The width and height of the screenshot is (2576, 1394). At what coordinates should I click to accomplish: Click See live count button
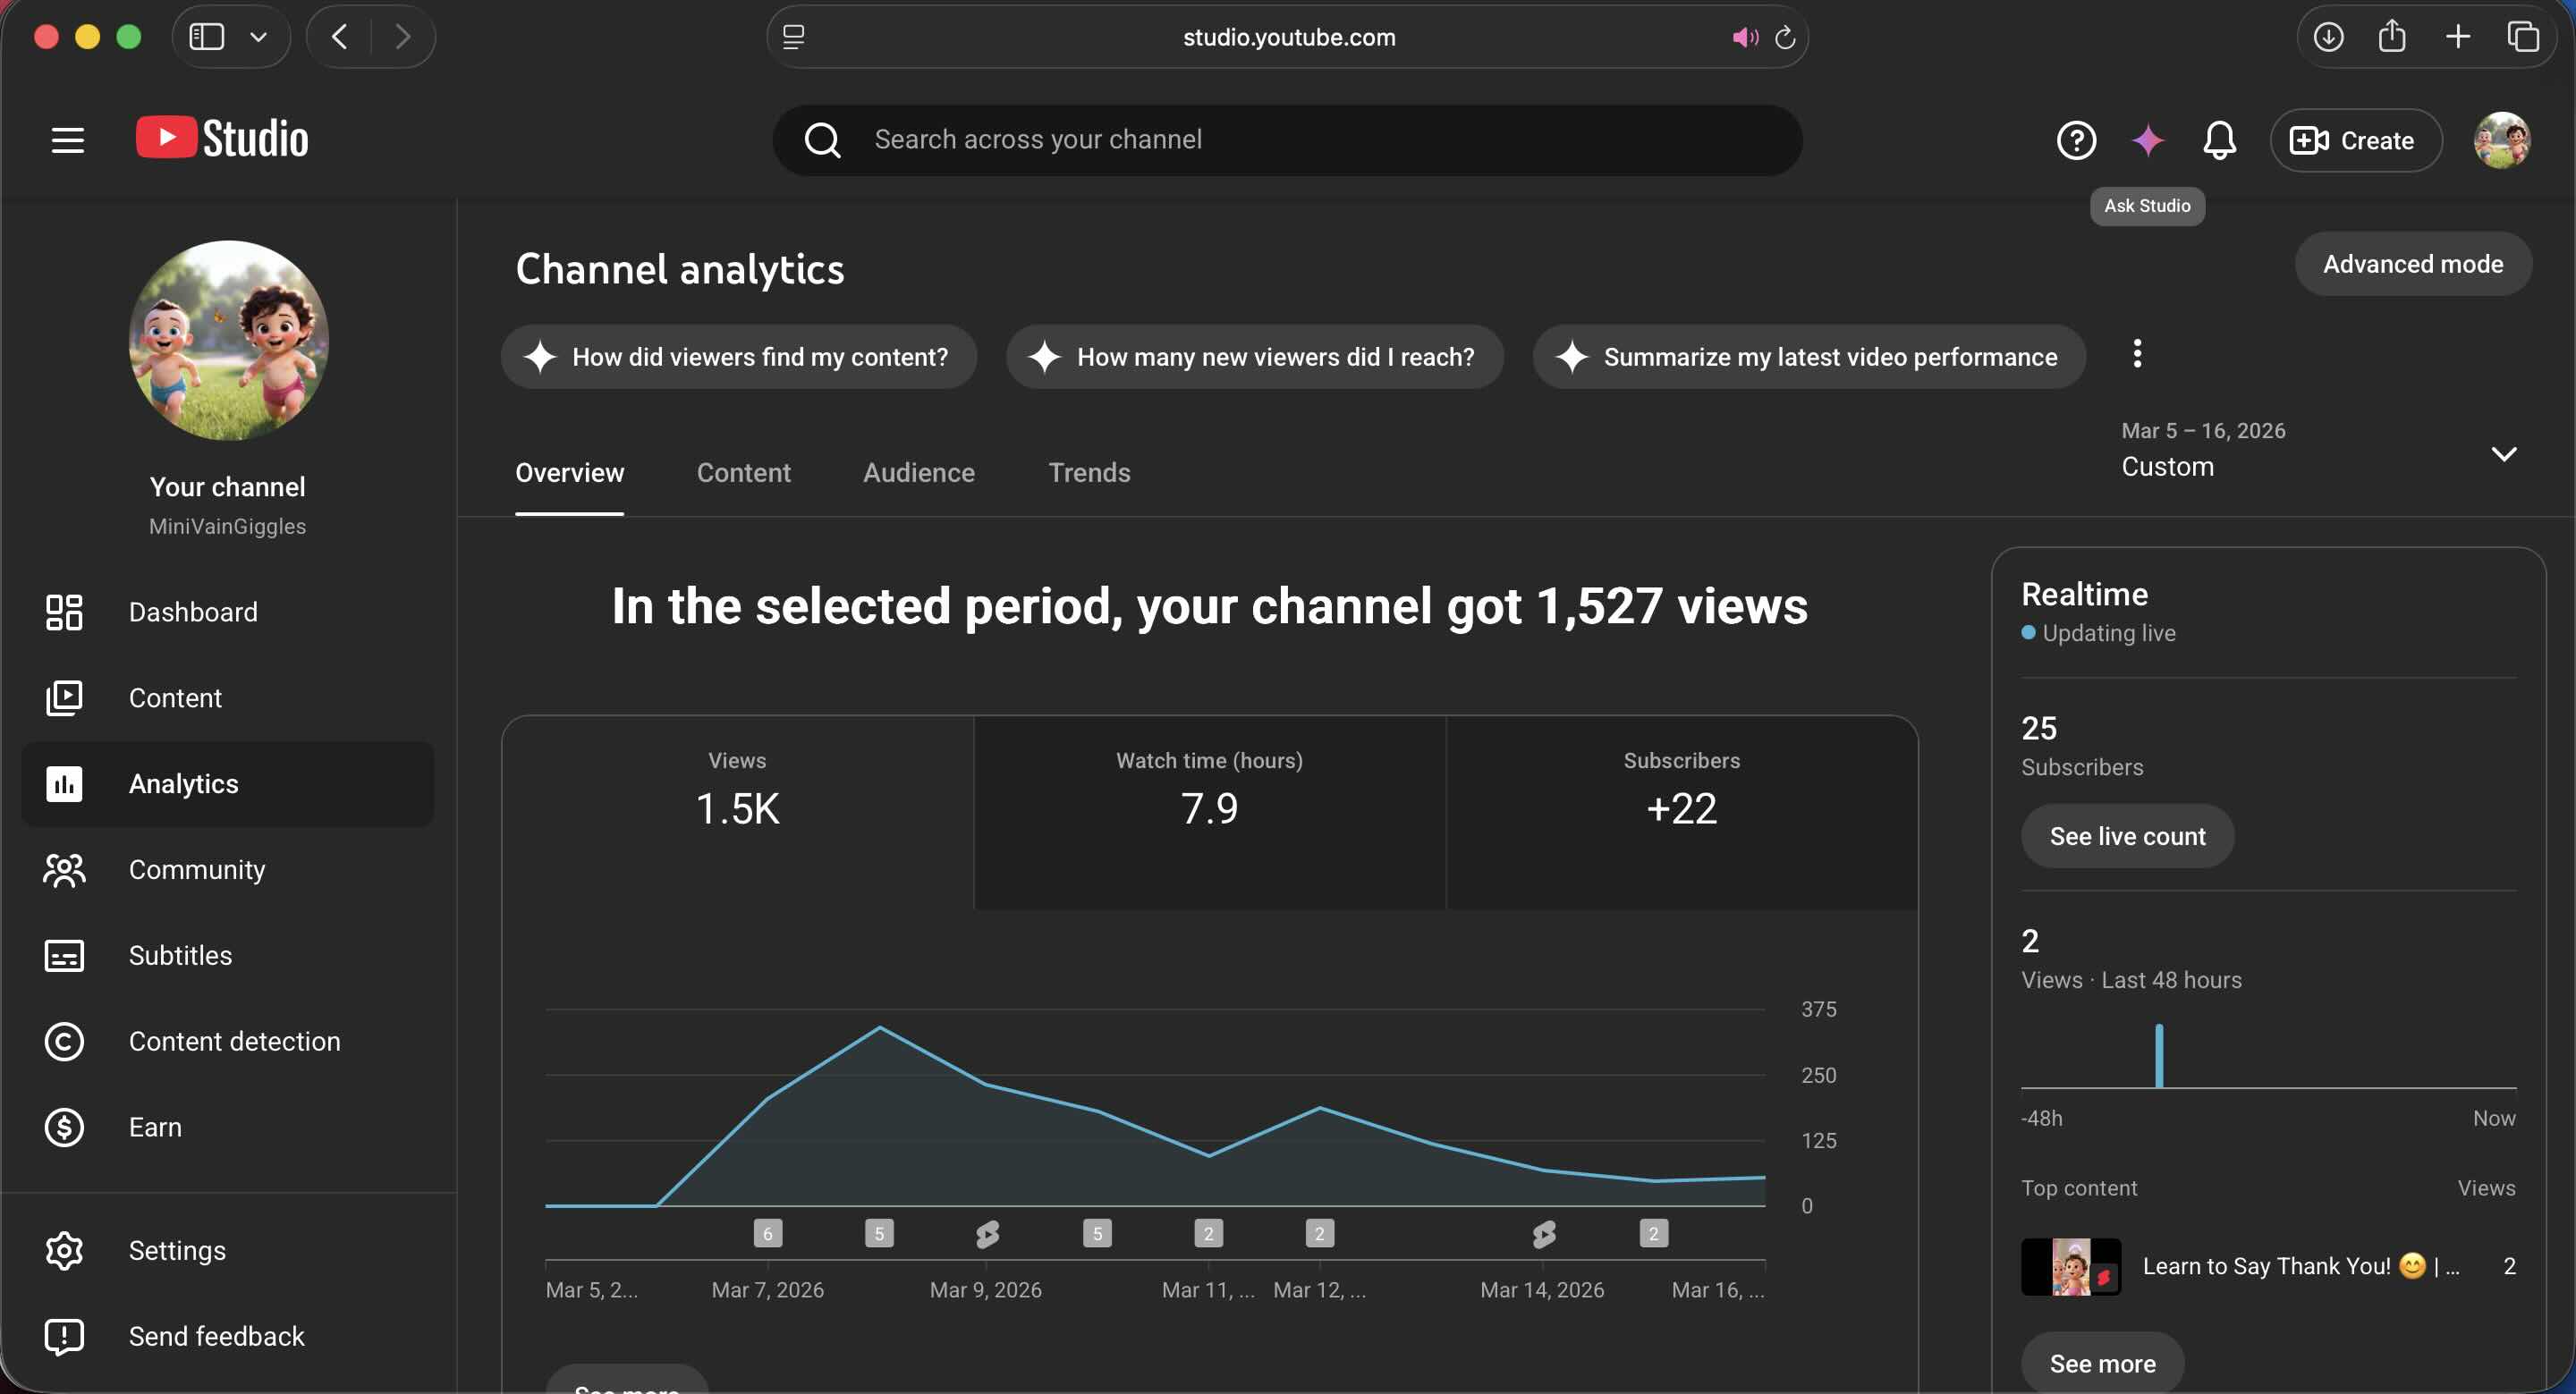pos(2127,836)
